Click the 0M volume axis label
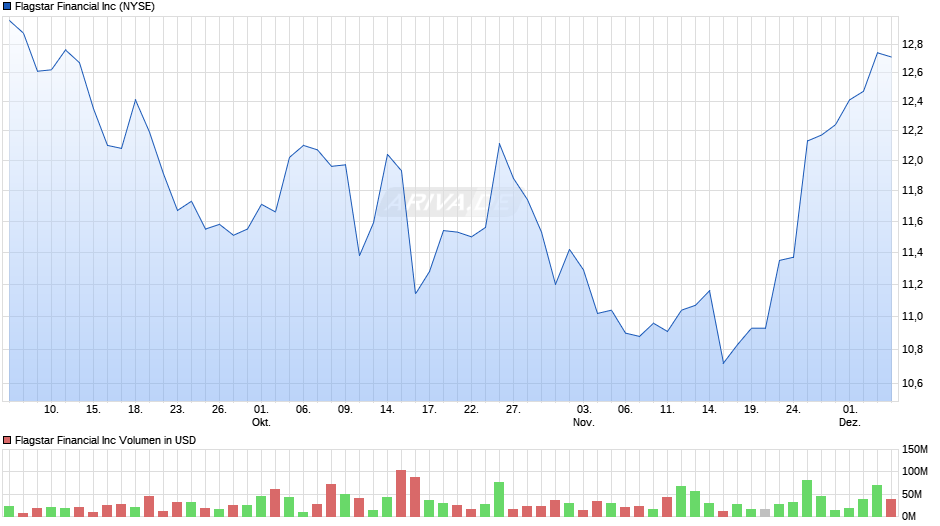Image resolution: width=940 pixels, height=526 pixels. (909, 516)
